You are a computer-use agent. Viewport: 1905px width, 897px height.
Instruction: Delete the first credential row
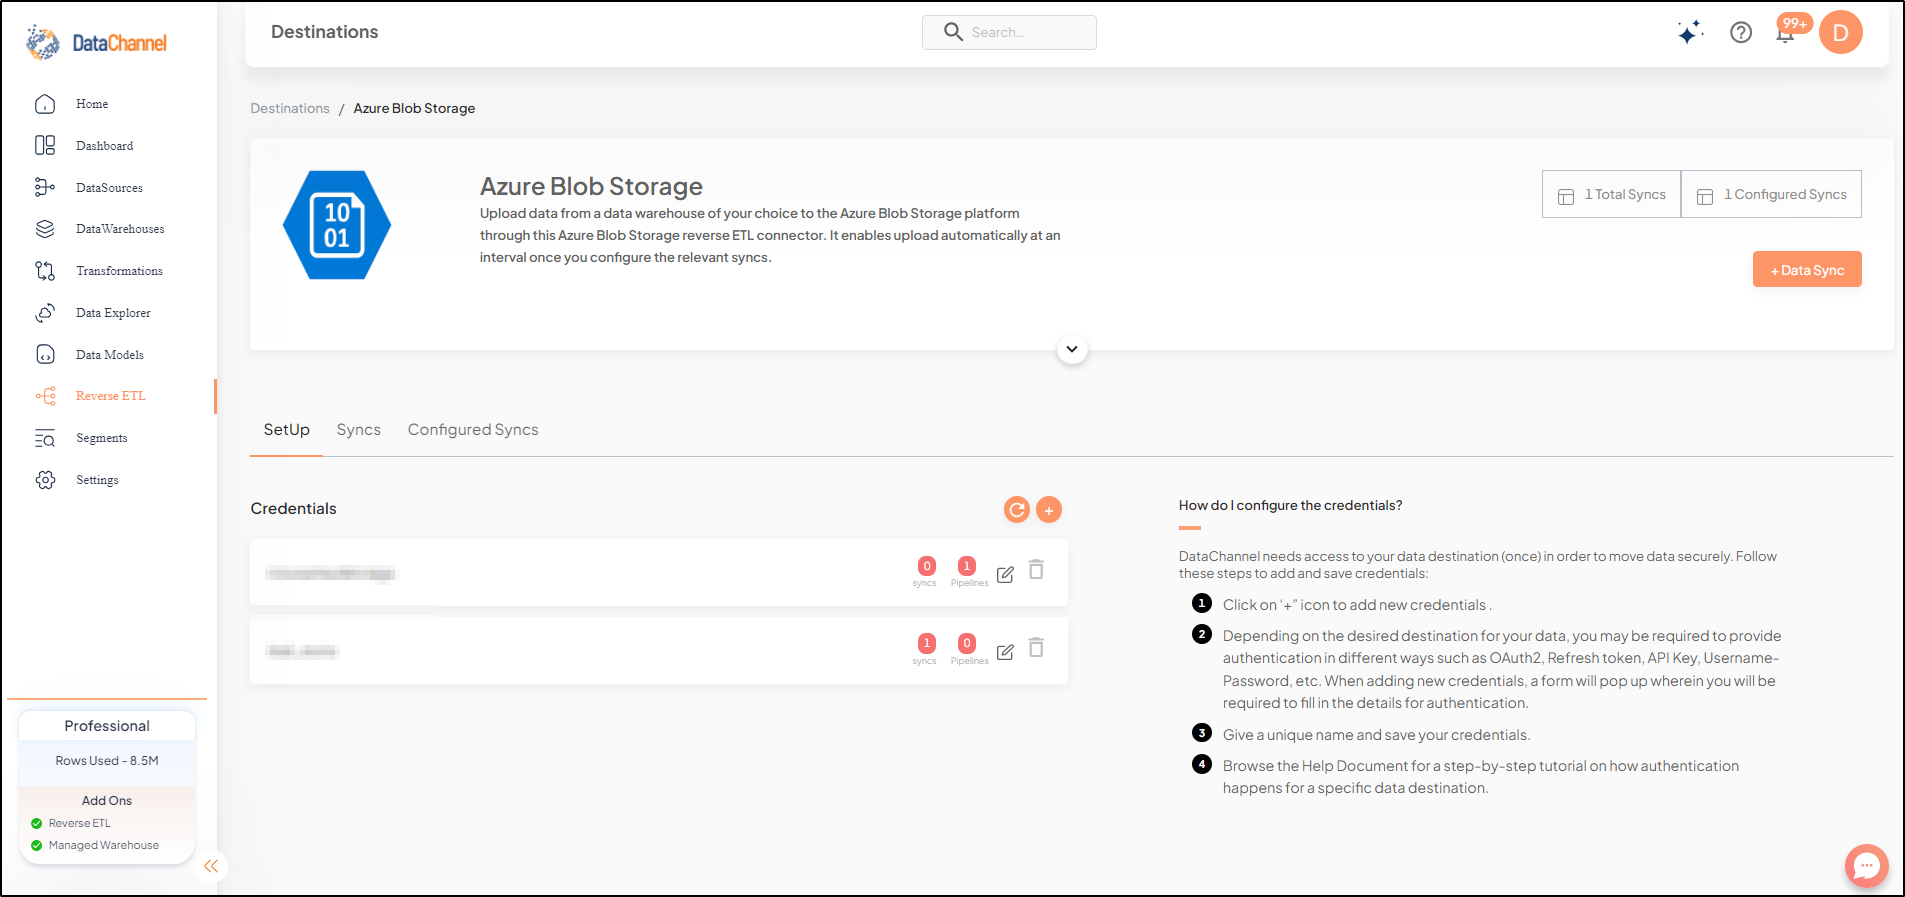click(x=1037, y=570)
